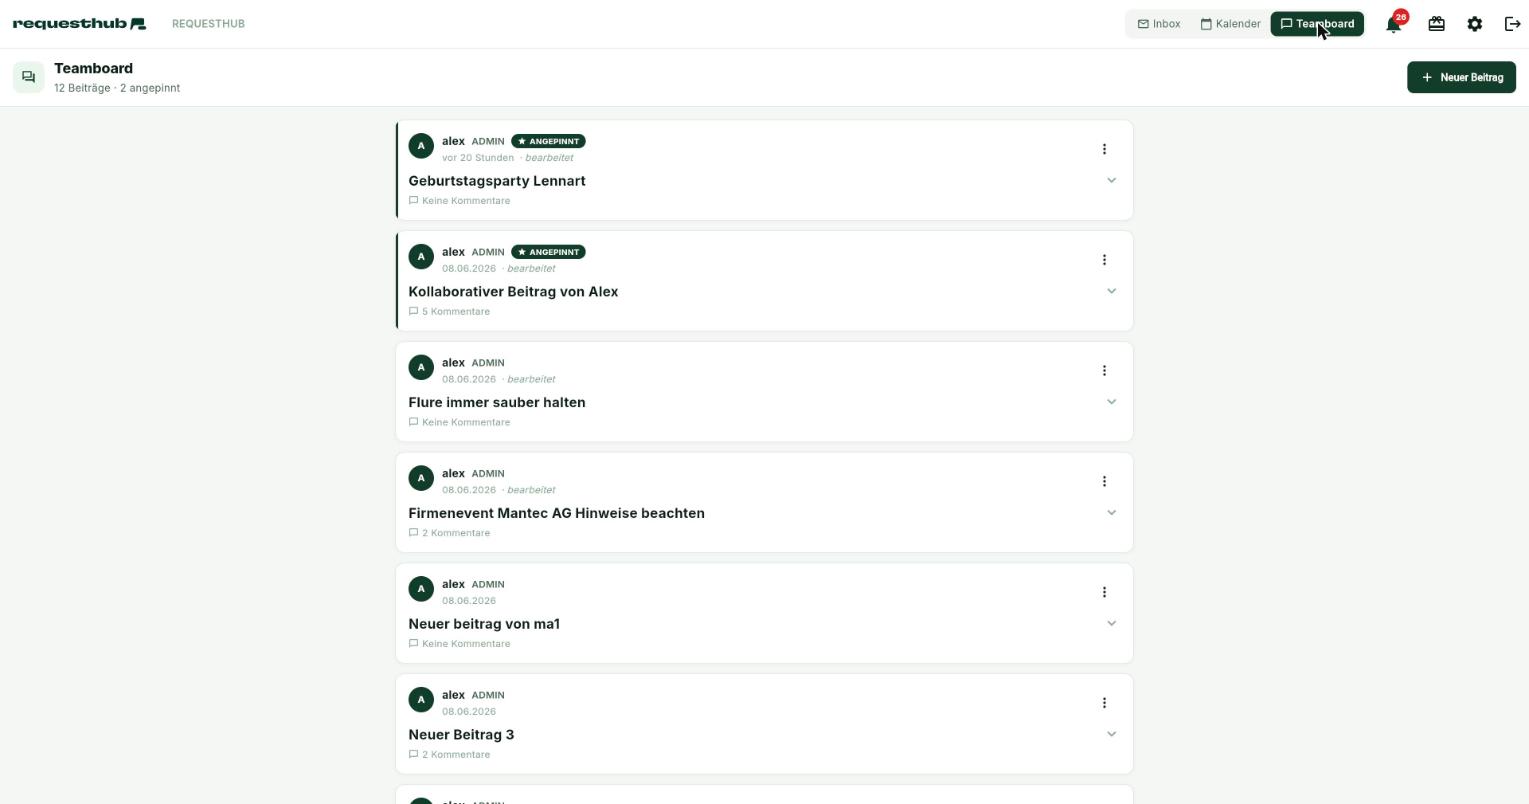Click '12 Beiträge · 2 angepinnt' subtitle
This screenshot has width=1529, height=804.
(117, 88)
